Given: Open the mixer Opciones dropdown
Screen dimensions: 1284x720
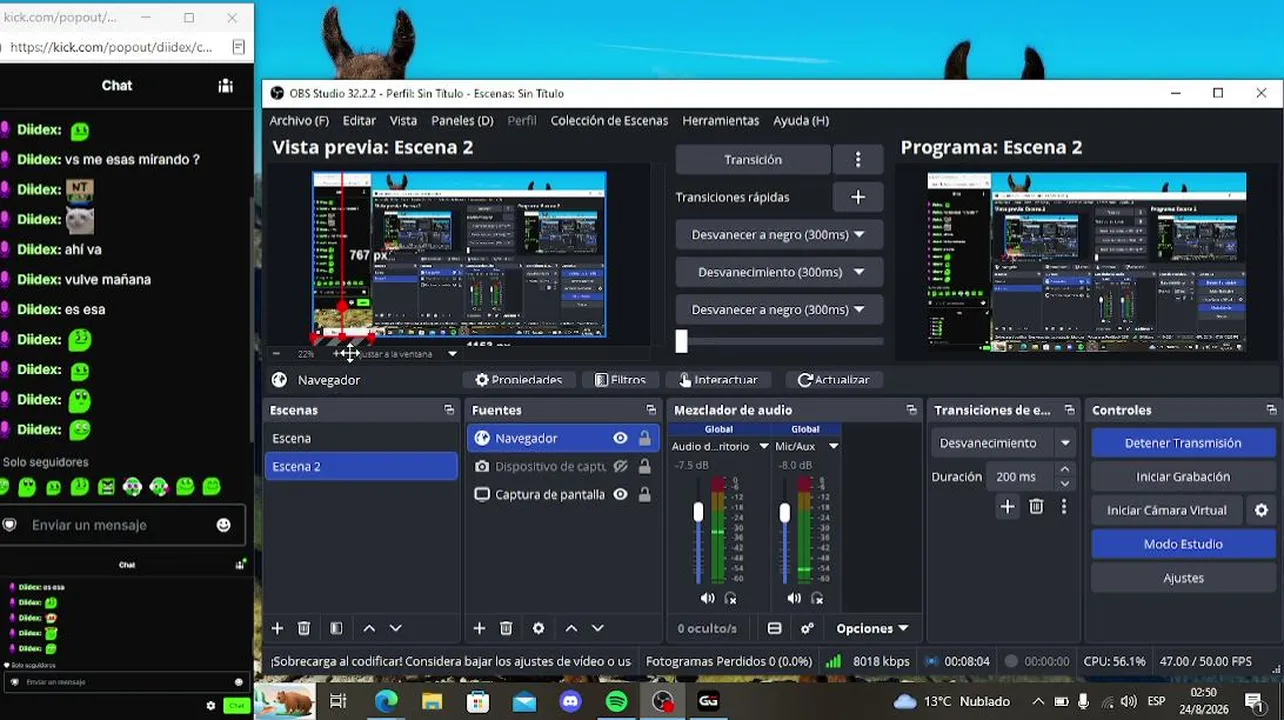Looking at the screenshot, I should (872, 628).
